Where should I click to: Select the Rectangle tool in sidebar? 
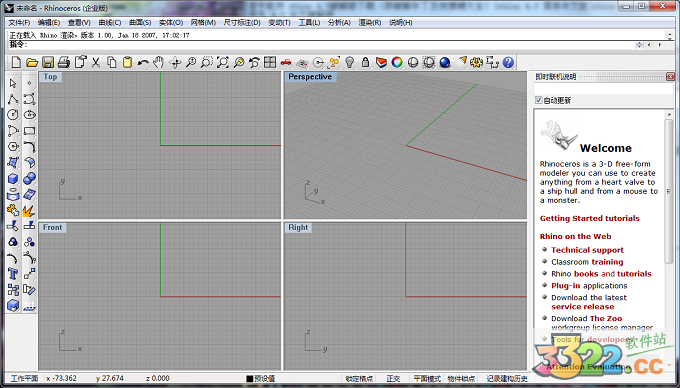tap(29, 130)
